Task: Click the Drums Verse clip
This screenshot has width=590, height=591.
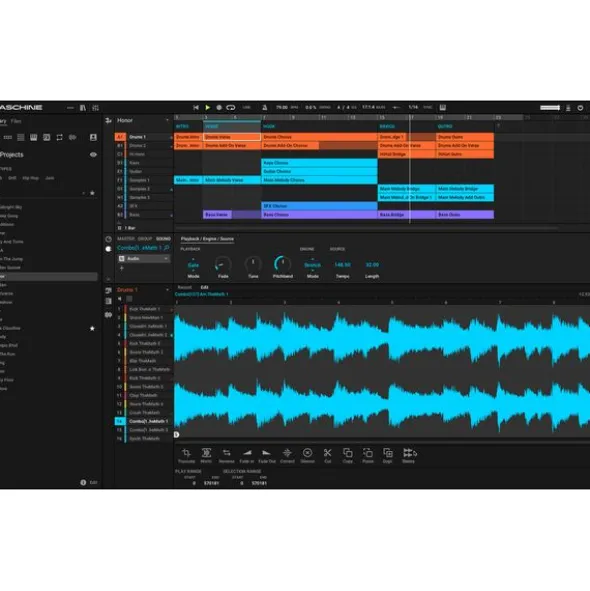Action: [232, 137]
